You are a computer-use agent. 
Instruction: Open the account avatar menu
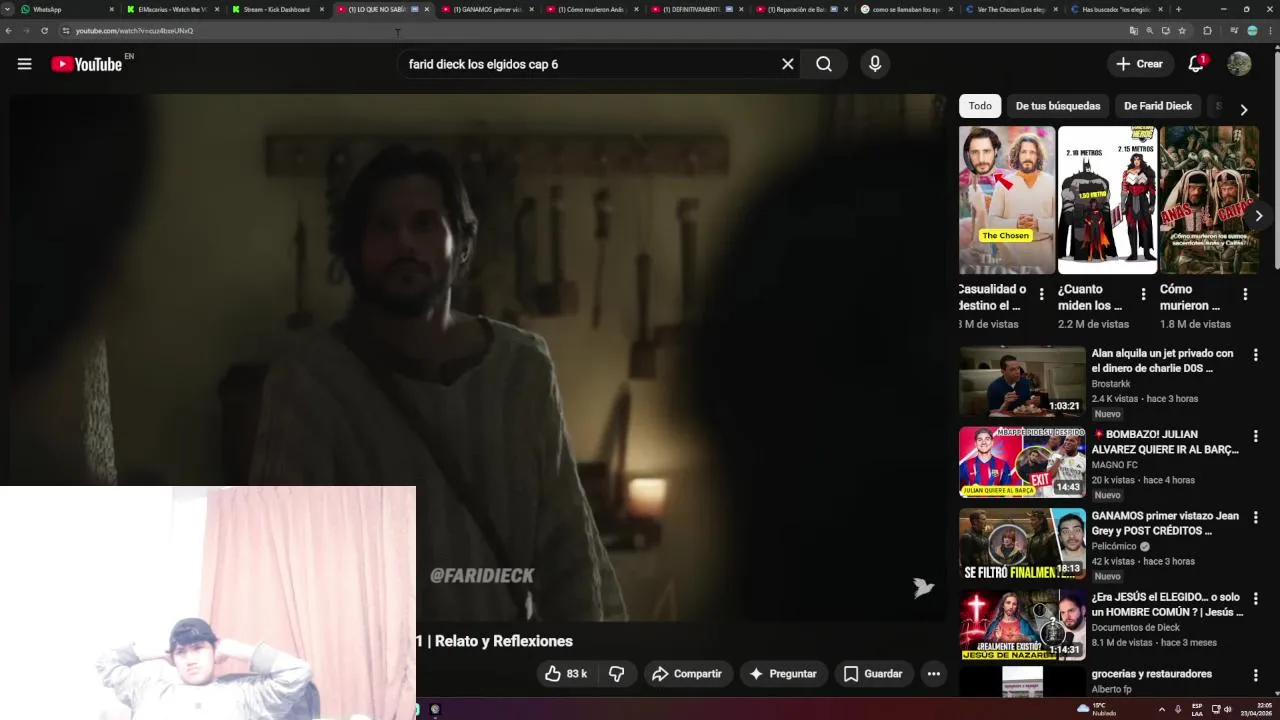coord(1239,64)
